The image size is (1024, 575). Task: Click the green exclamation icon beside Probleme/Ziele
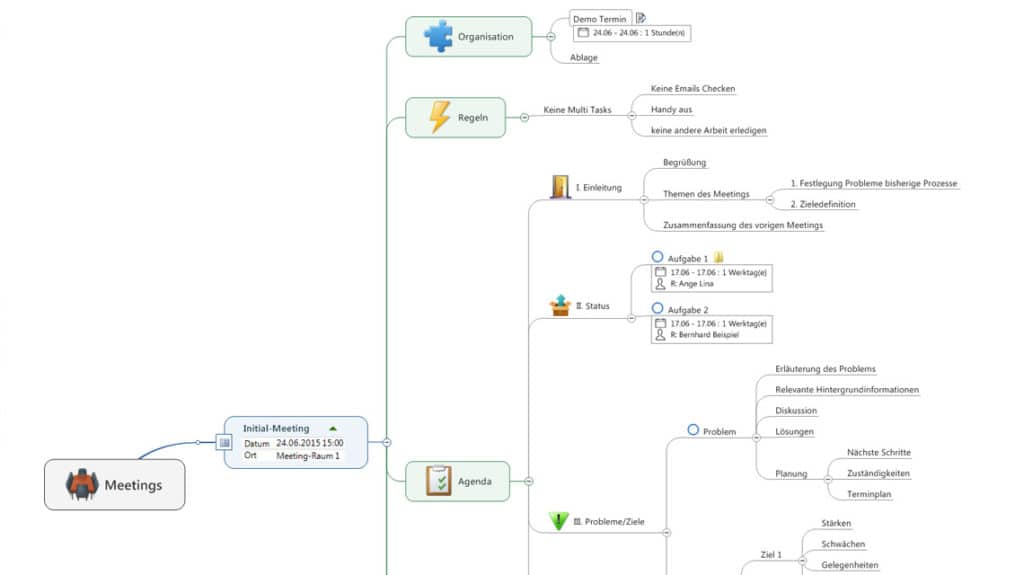[560, 521]
